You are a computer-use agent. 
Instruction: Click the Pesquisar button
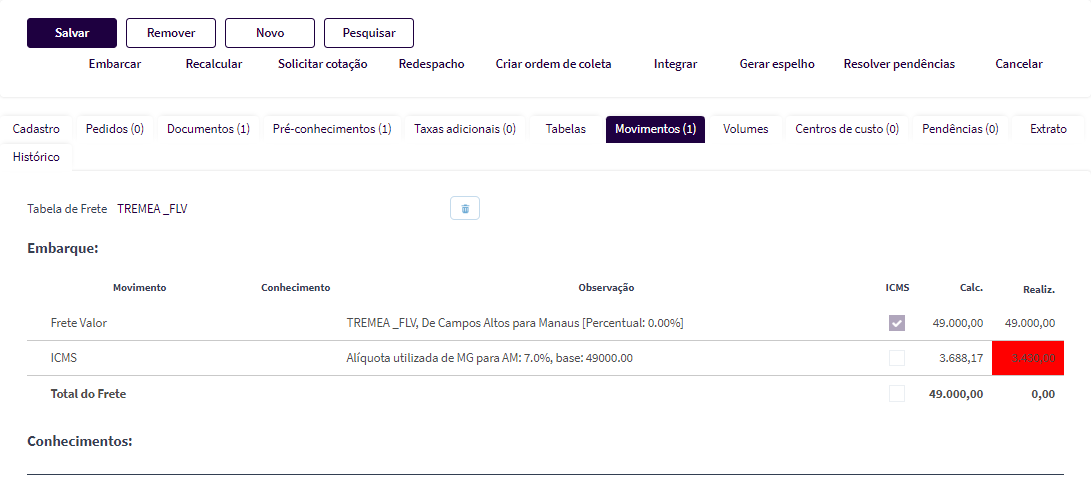coord(369,33)
